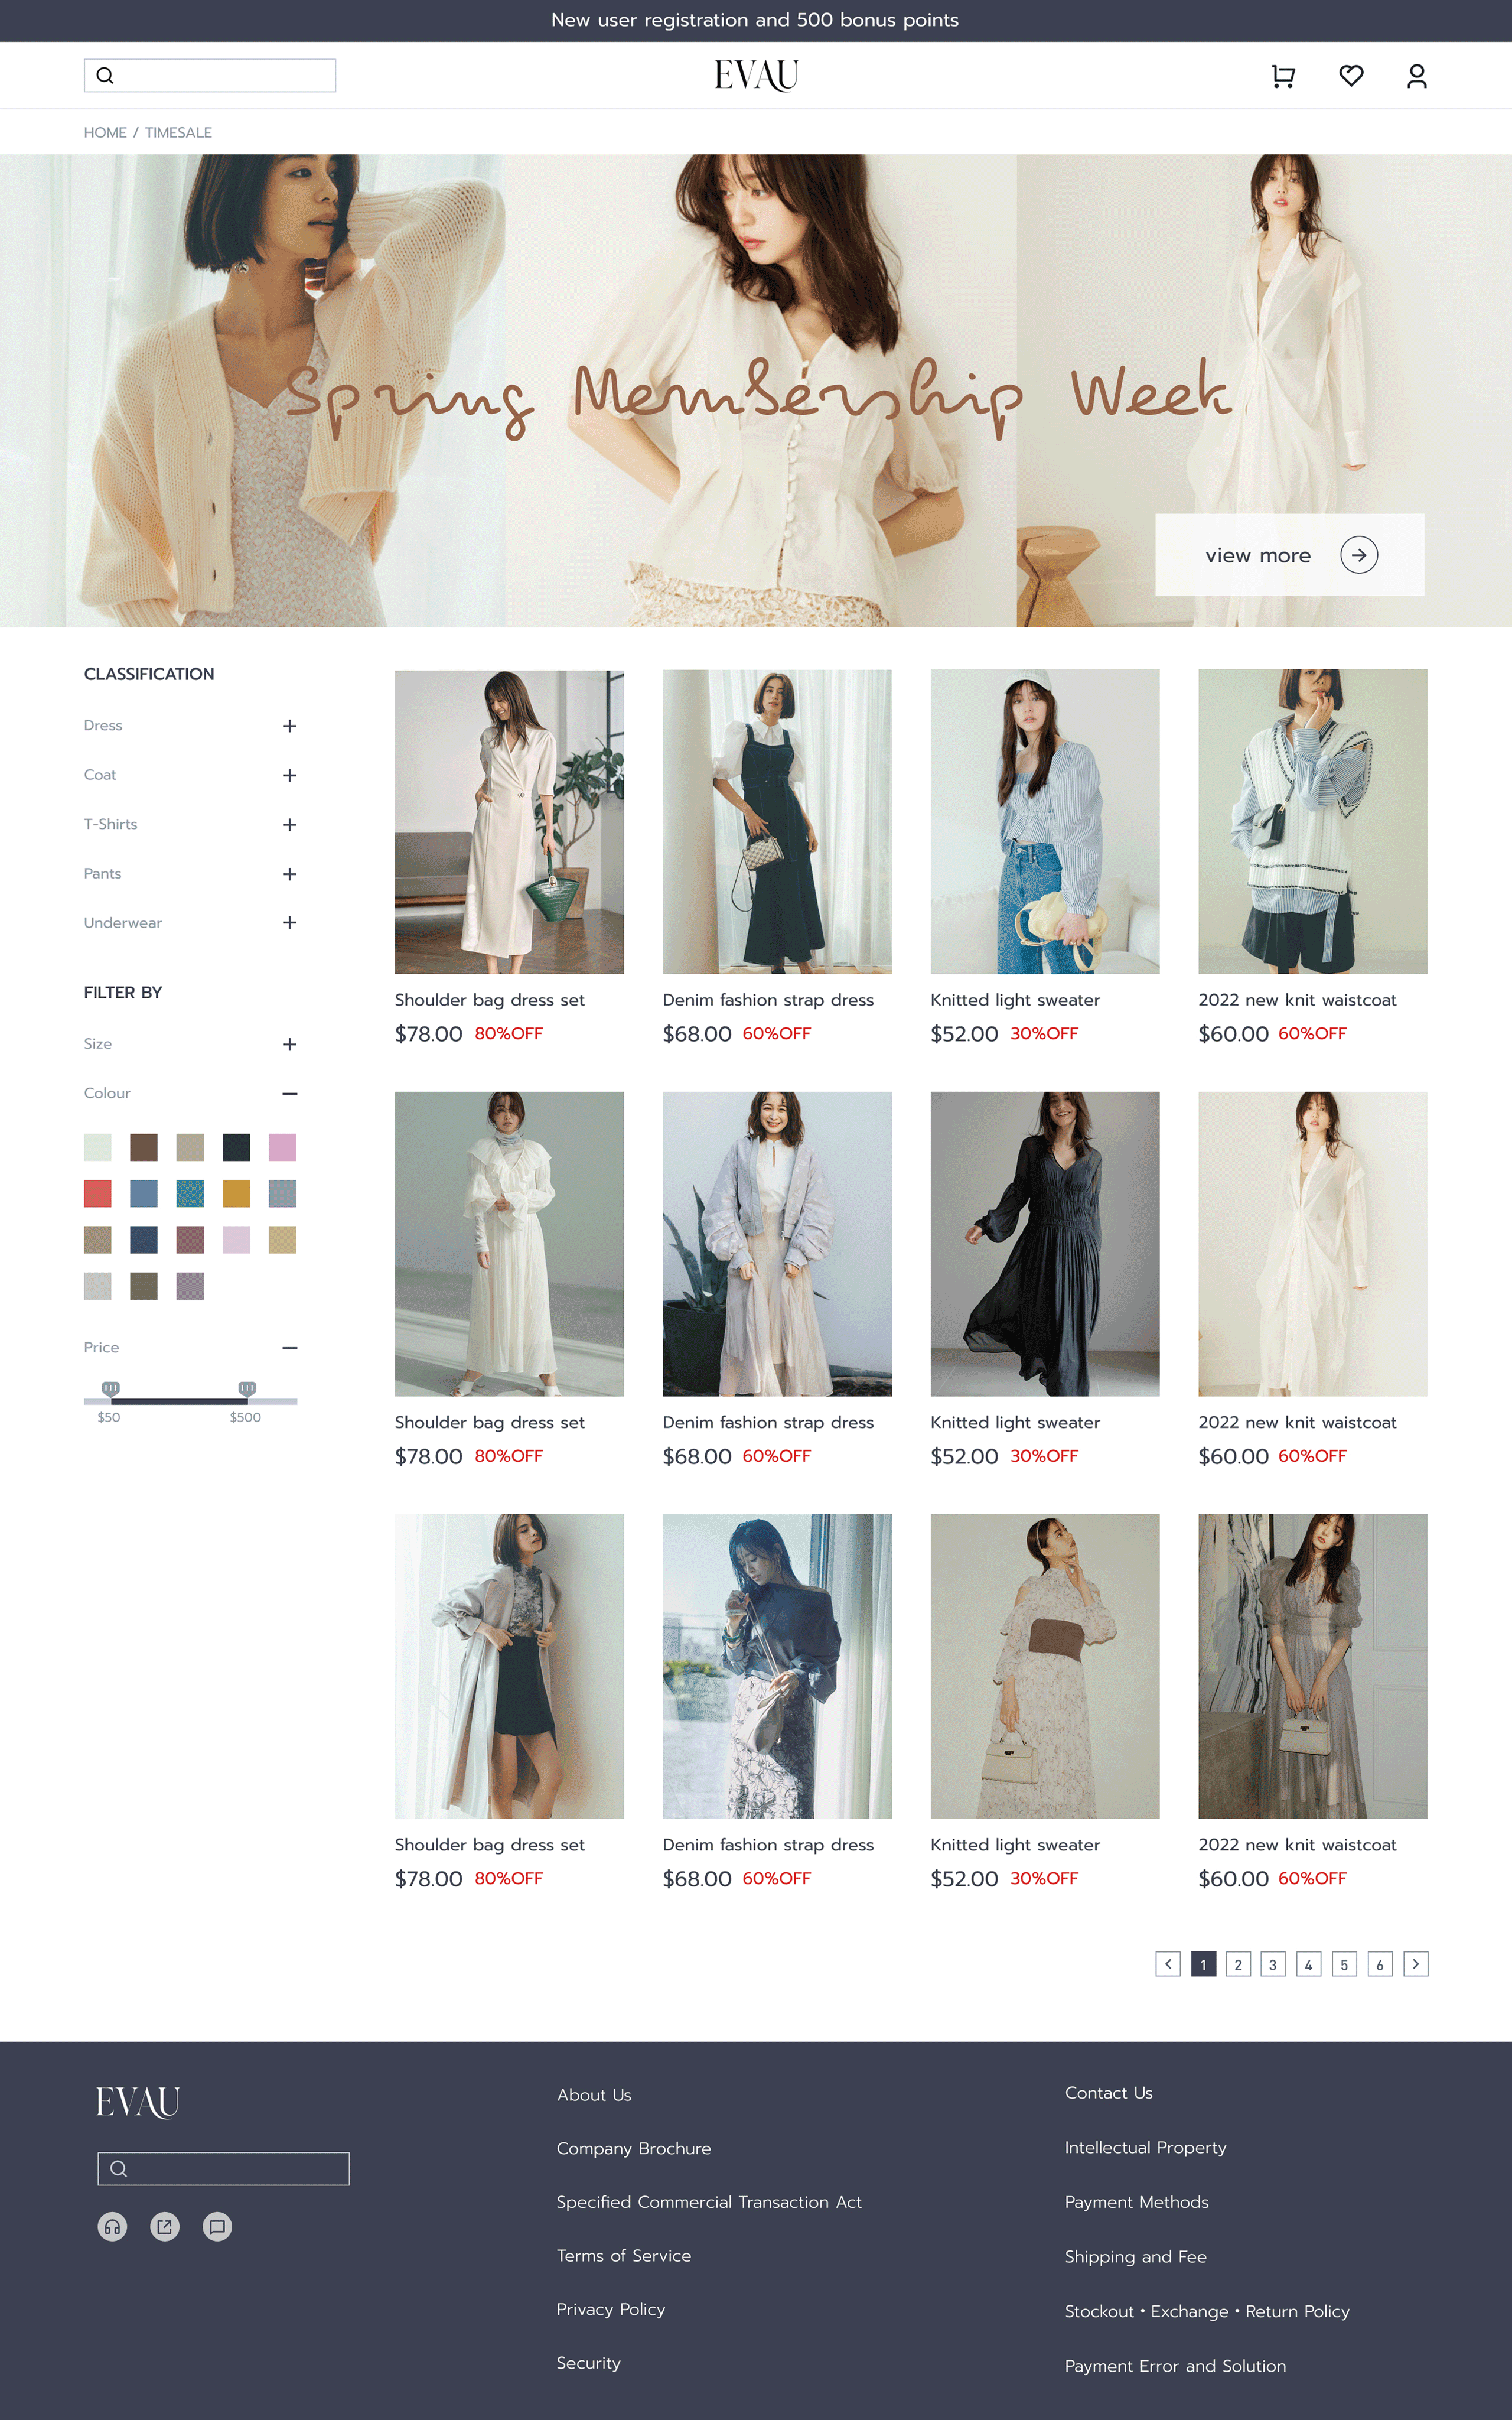
Task: Click the HOME breadcrumb link
Action: 105,133
